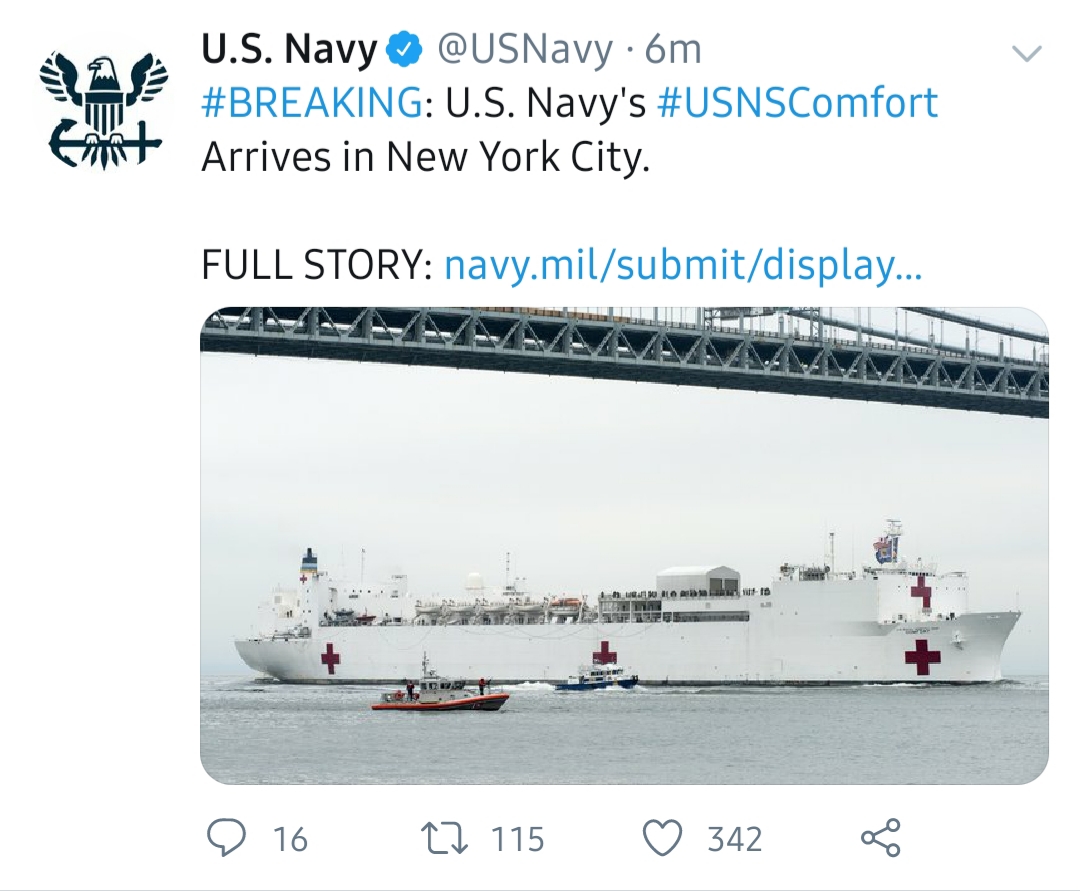Tap the share icon
The image size is (1080, 891).
tap(881, 838)
